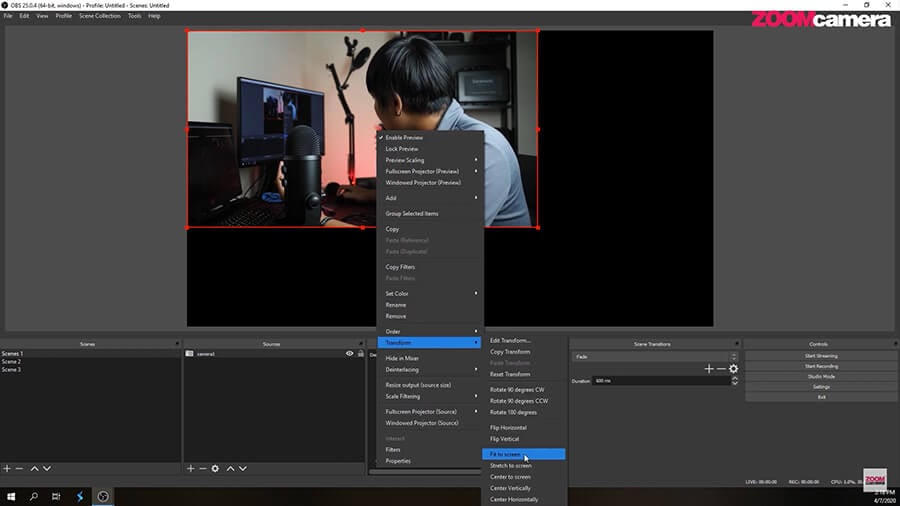
Task: Open the blue lightning app in taskbar
Action: point(80,496)
